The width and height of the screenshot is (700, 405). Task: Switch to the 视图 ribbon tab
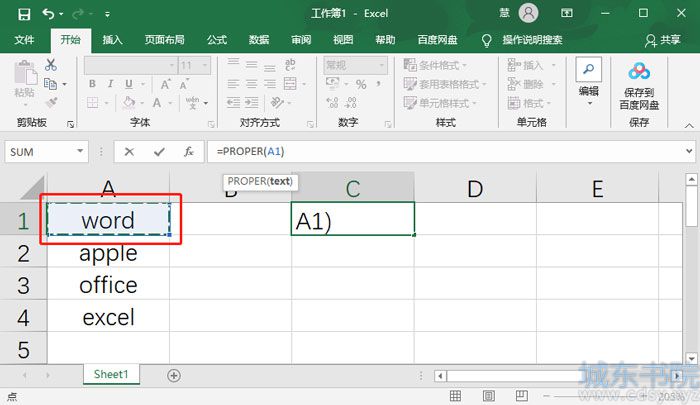tap(343, 40)
